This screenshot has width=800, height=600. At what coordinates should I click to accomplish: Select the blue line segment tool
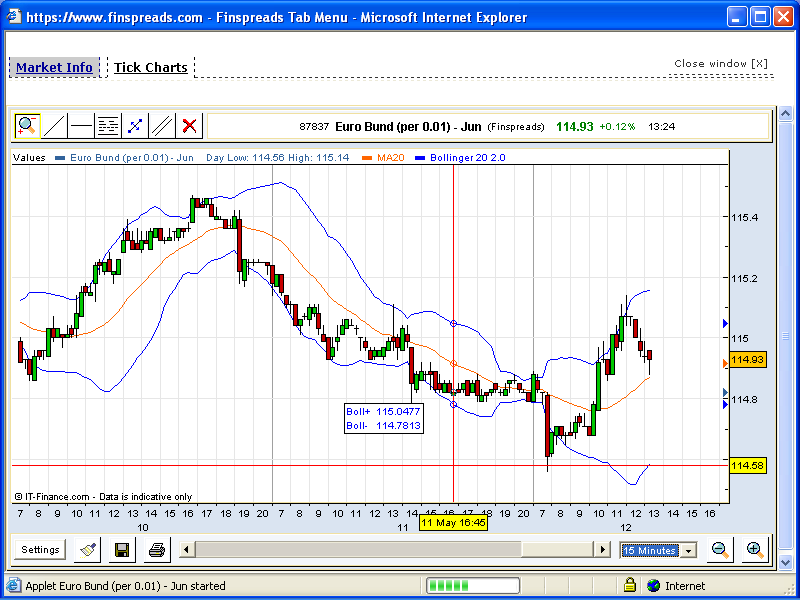pos(135,126)
